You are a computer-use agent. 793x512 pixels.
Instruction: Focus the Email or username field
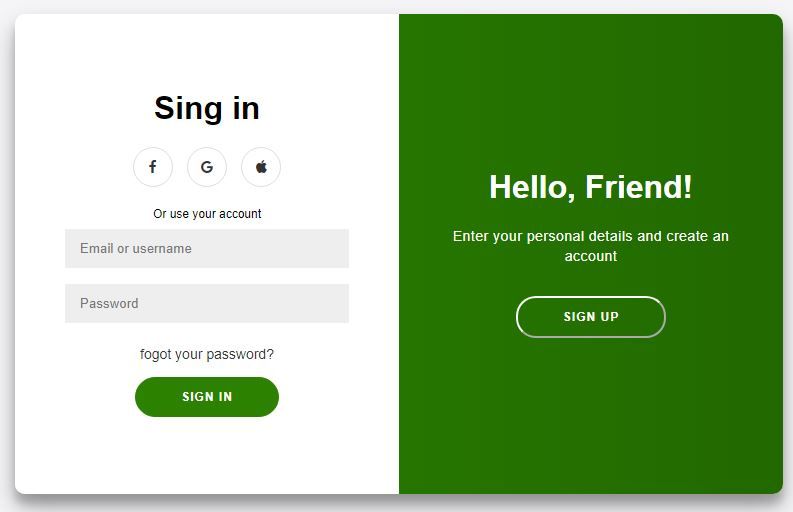207,248
